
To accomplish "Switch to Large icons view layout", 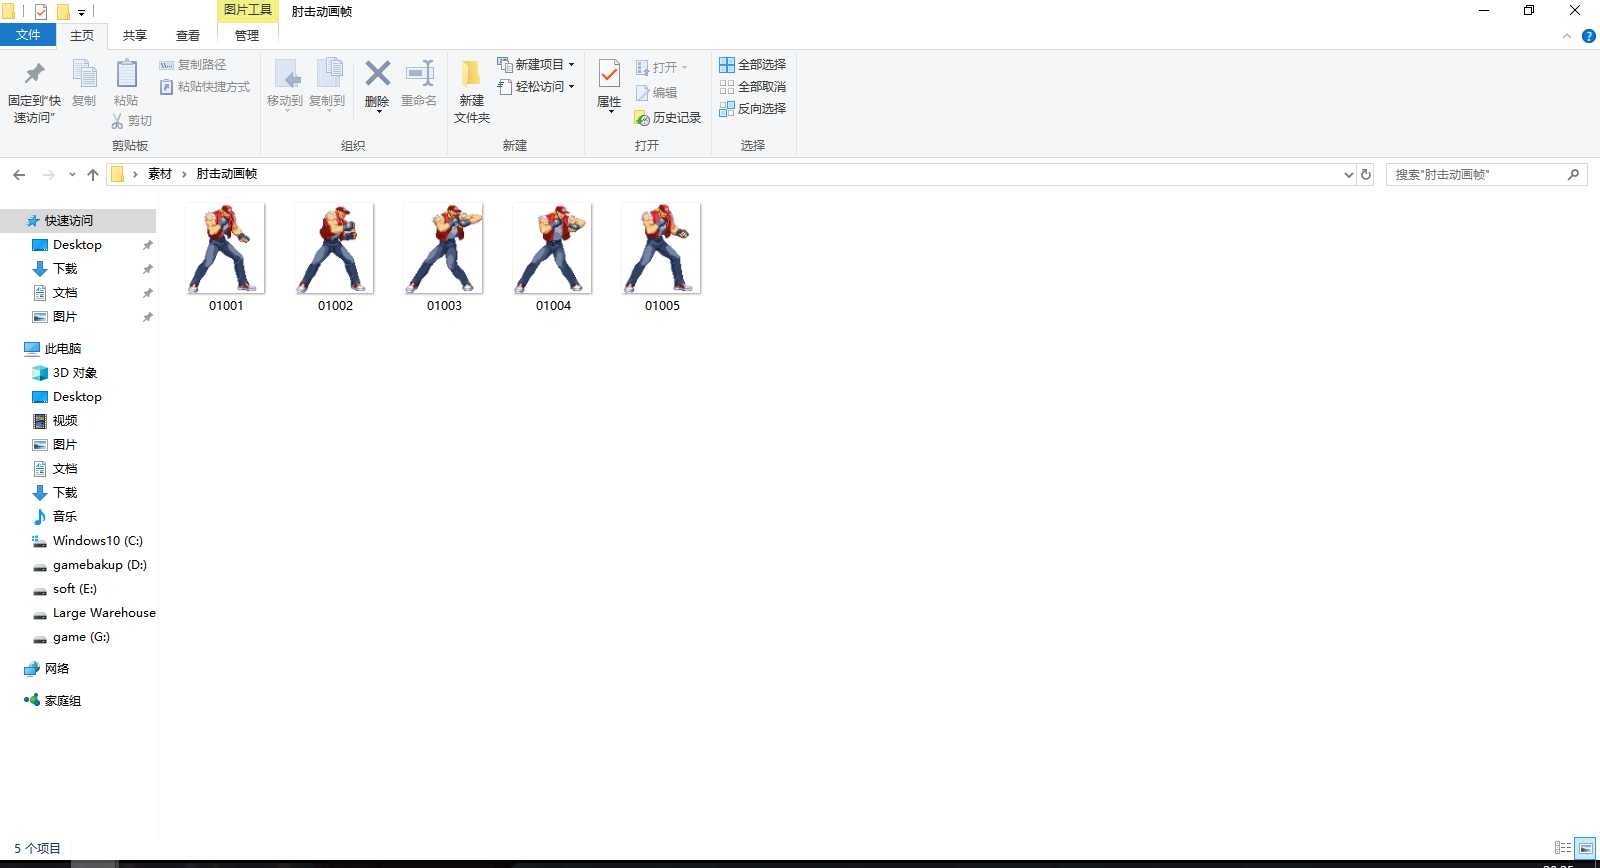I will tap(1585, 847).
